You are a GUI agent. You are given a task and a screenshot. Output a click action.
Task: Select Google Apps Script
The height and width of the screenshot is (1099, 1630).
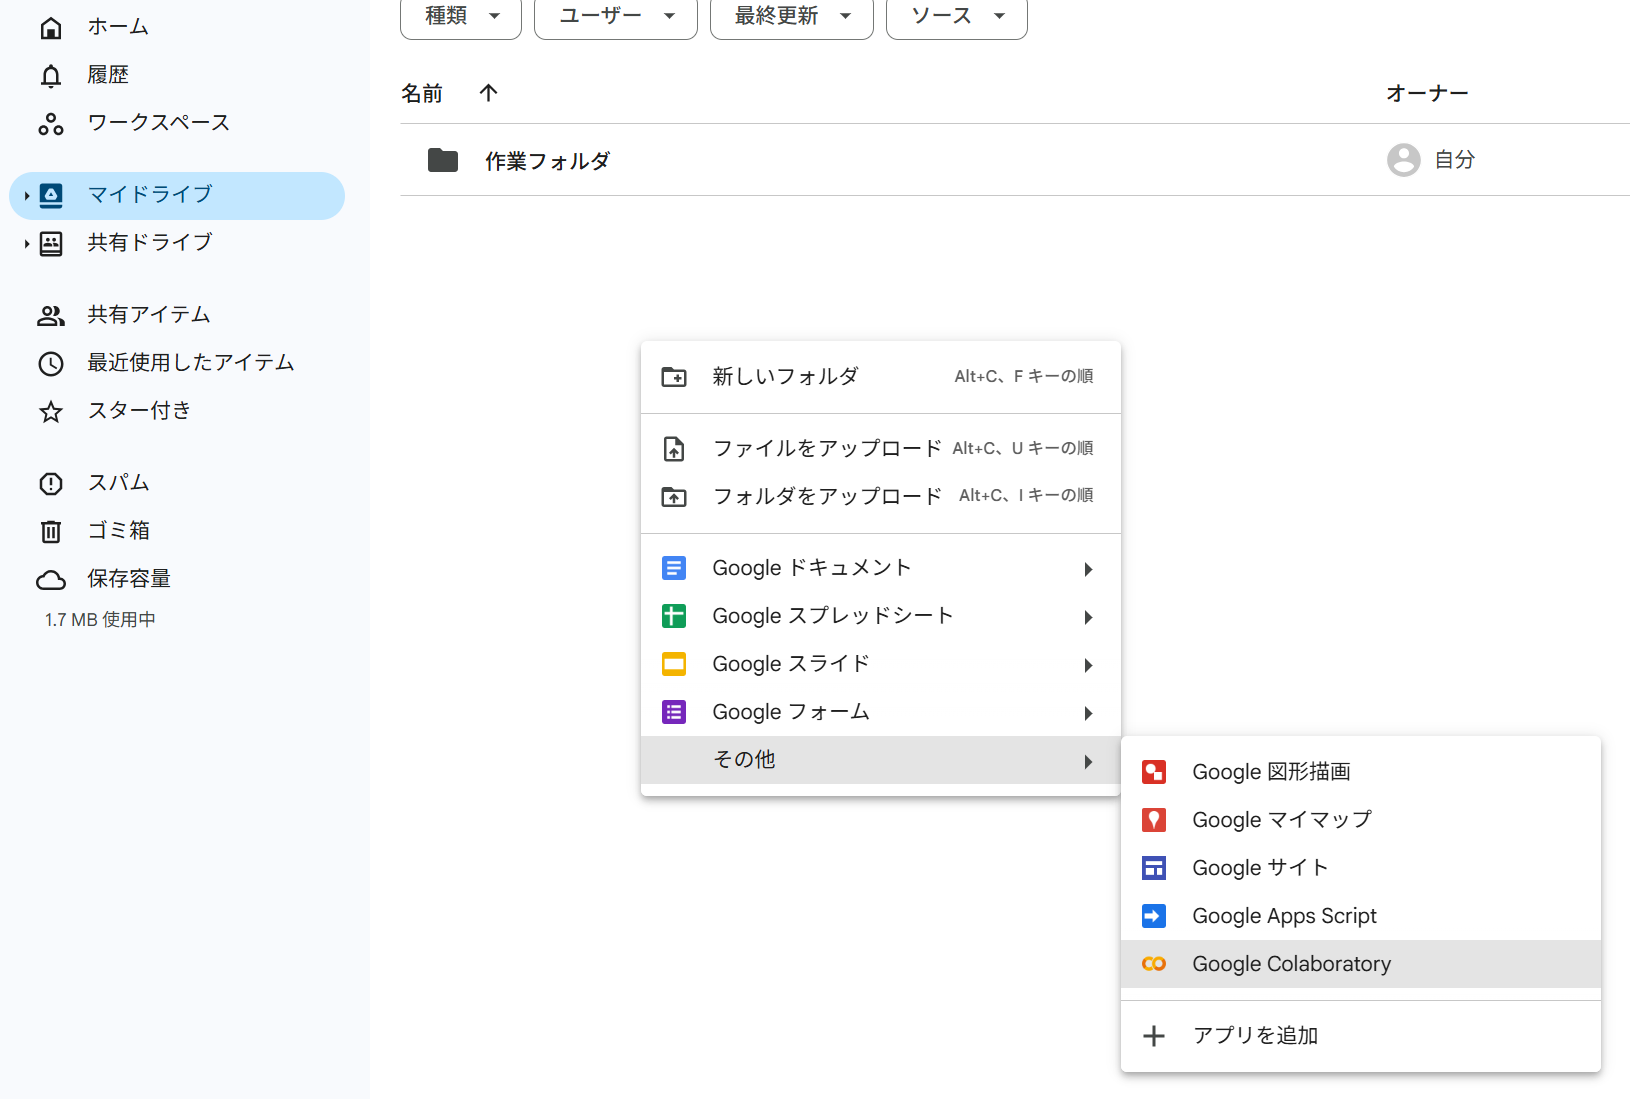pos(1284,915)
